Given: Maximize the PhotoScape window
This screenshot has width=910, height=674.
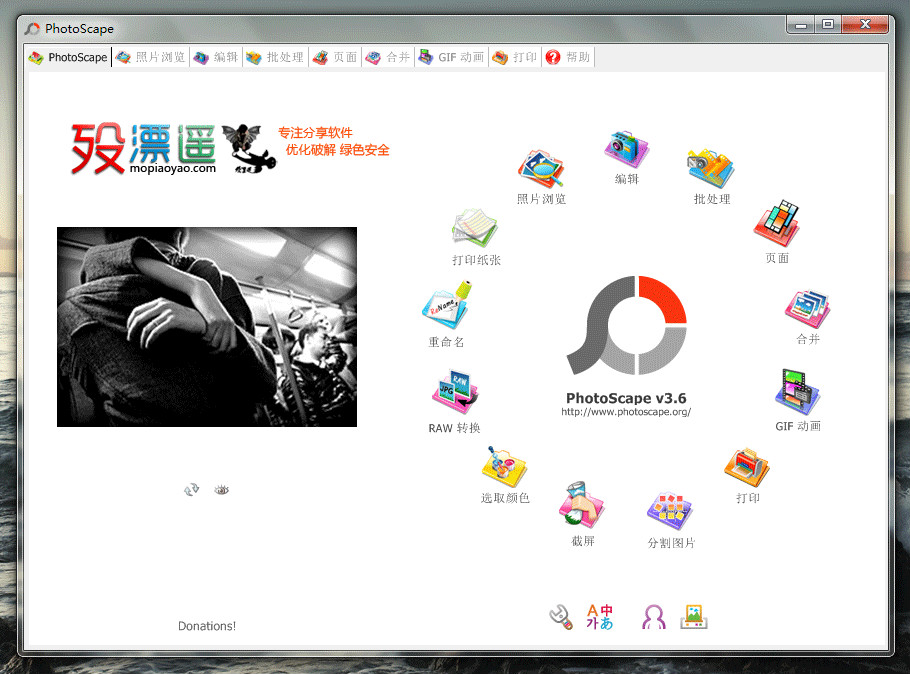Looking at the screenshot, I should 828,24.
